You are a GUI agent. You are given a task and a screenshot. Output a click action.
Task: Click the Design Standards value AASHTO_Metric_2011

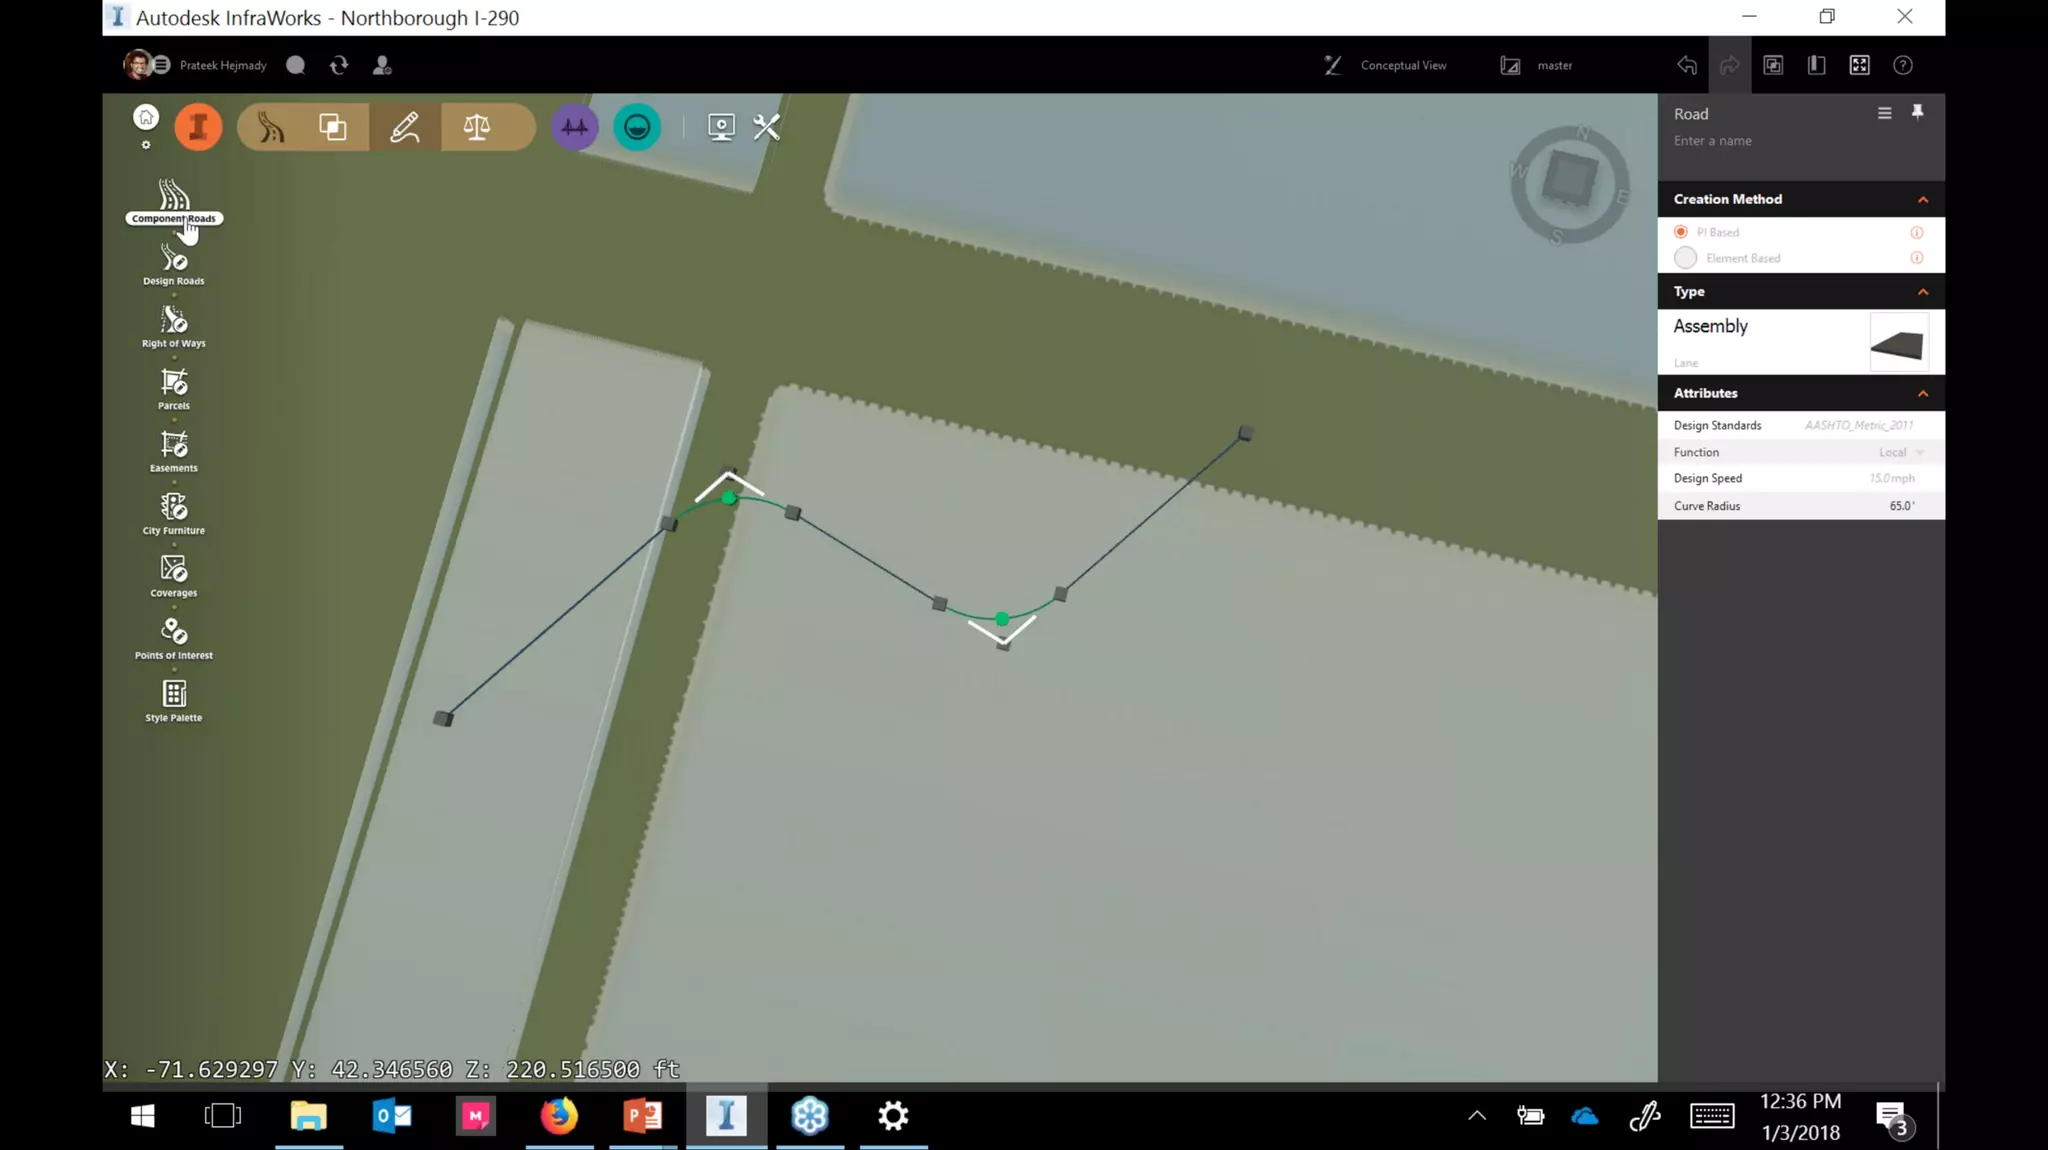[1858, 426]
